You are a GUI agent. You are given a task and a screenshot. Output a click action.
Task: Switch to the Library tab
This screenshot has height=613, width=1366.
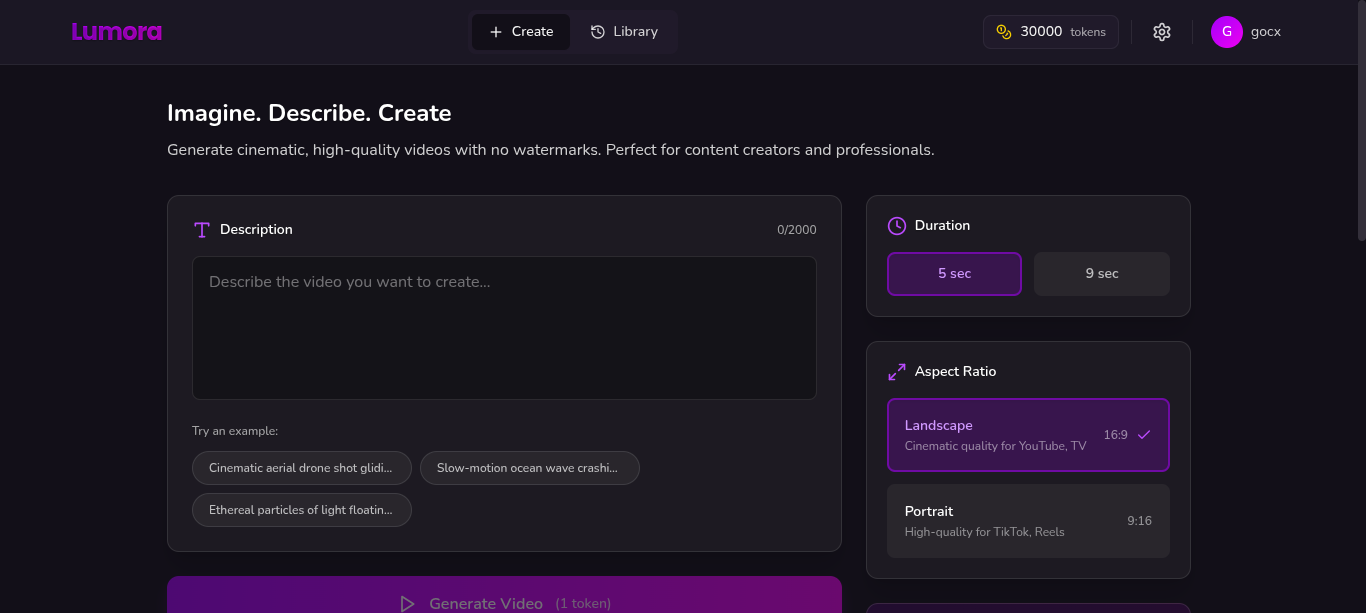(x=624, y=31)
